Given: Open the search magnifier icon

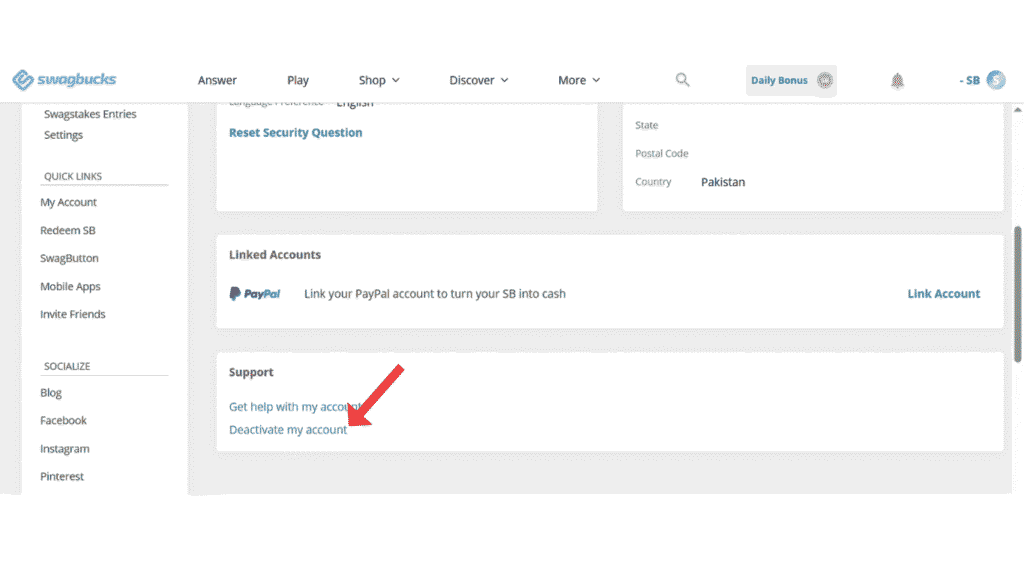Looking at the screenshot, I should click(x=682, y=79).
